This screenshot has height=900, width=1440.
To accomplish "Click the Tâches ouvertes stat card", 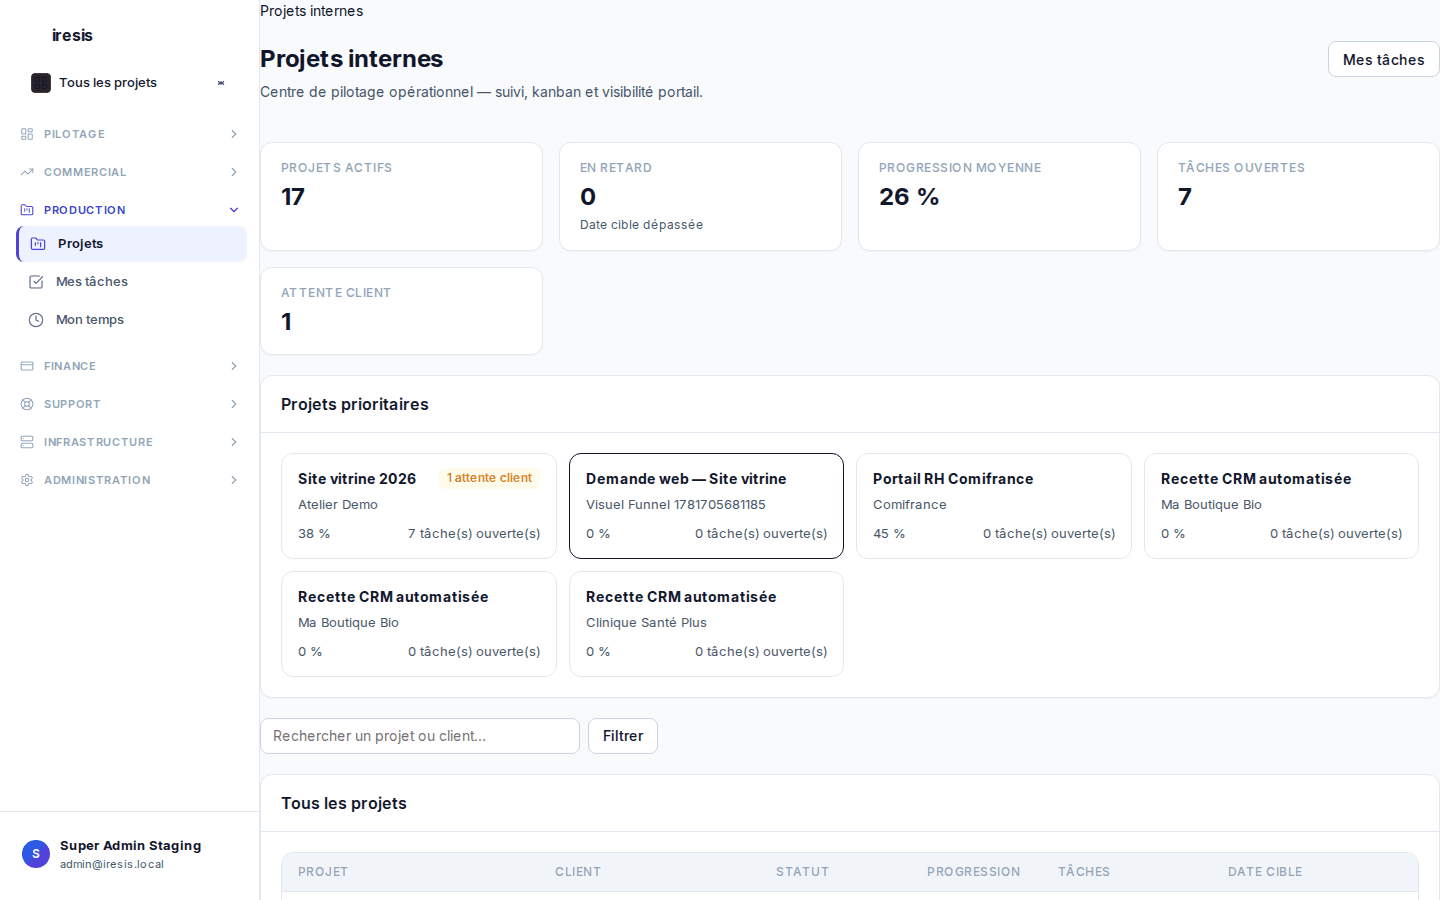I will click(1298, 196).
